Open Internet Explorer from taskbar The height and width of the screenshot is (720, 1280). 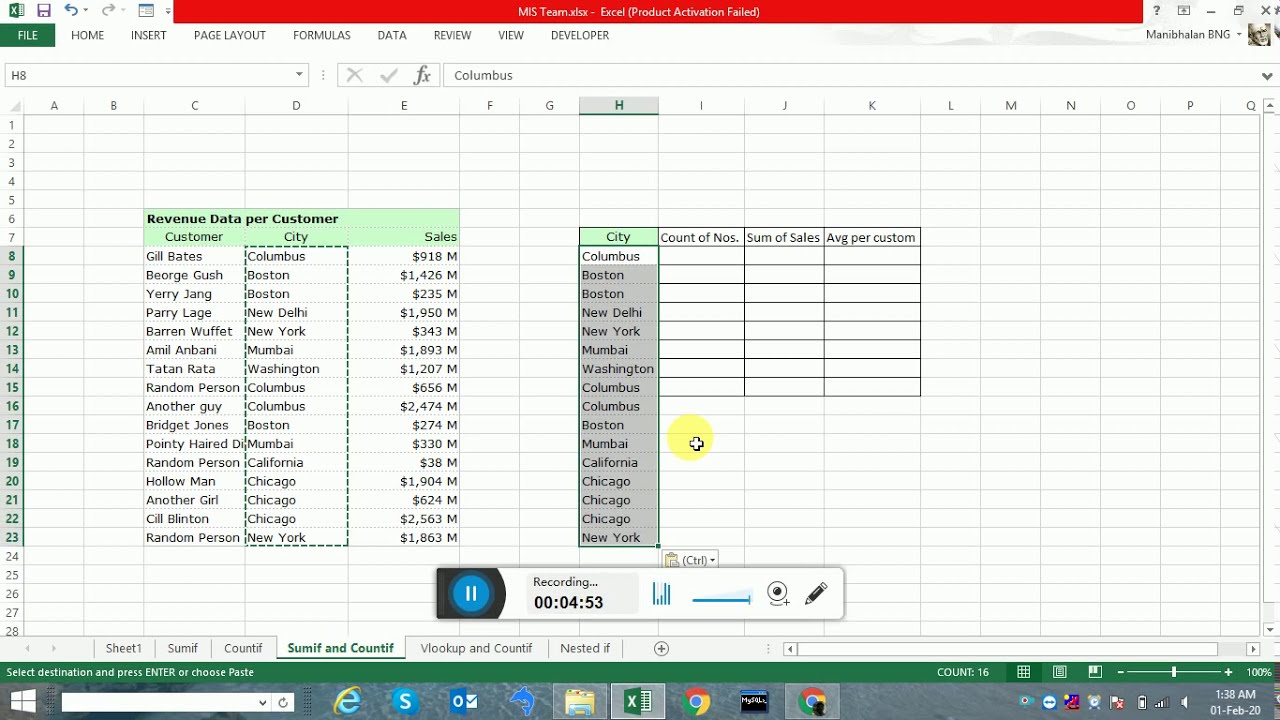click(347, 702)
